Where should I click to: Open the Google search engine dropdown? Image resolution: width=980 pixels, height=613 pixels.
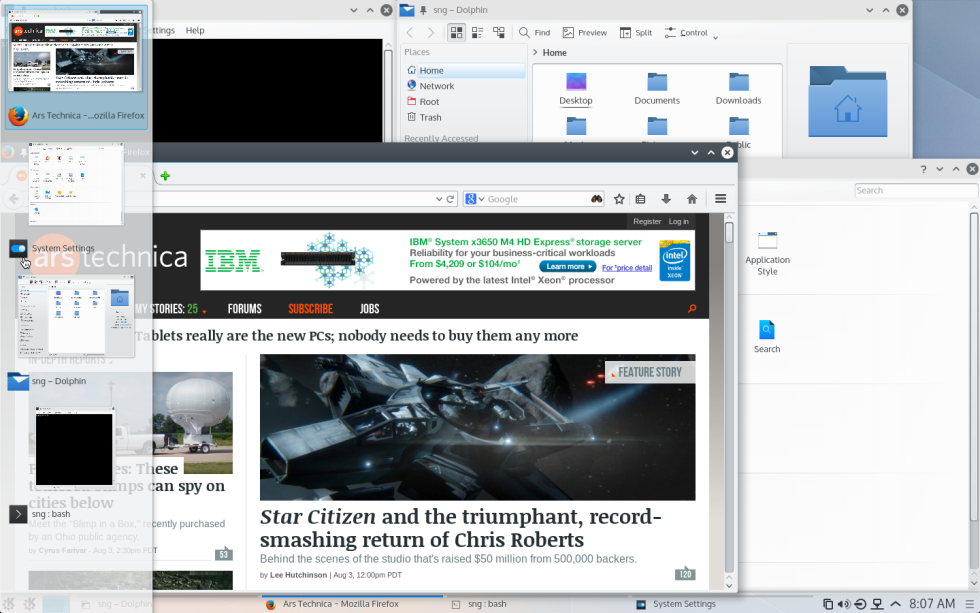tap(479, 198)
